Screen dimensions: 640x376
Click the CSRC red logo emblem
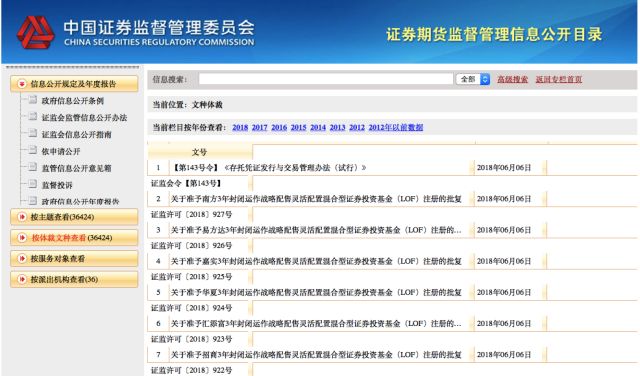click(35, 33)
